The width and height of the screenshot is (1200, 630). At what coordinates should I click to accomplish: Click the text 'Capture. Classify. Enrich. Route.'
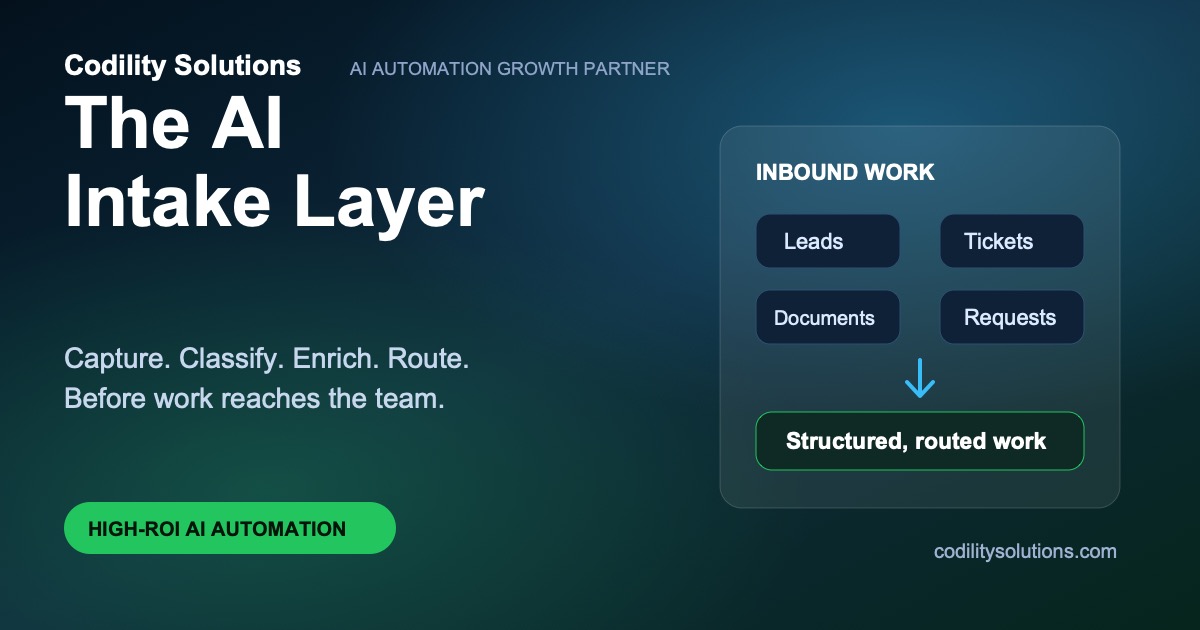coord(267,358)
